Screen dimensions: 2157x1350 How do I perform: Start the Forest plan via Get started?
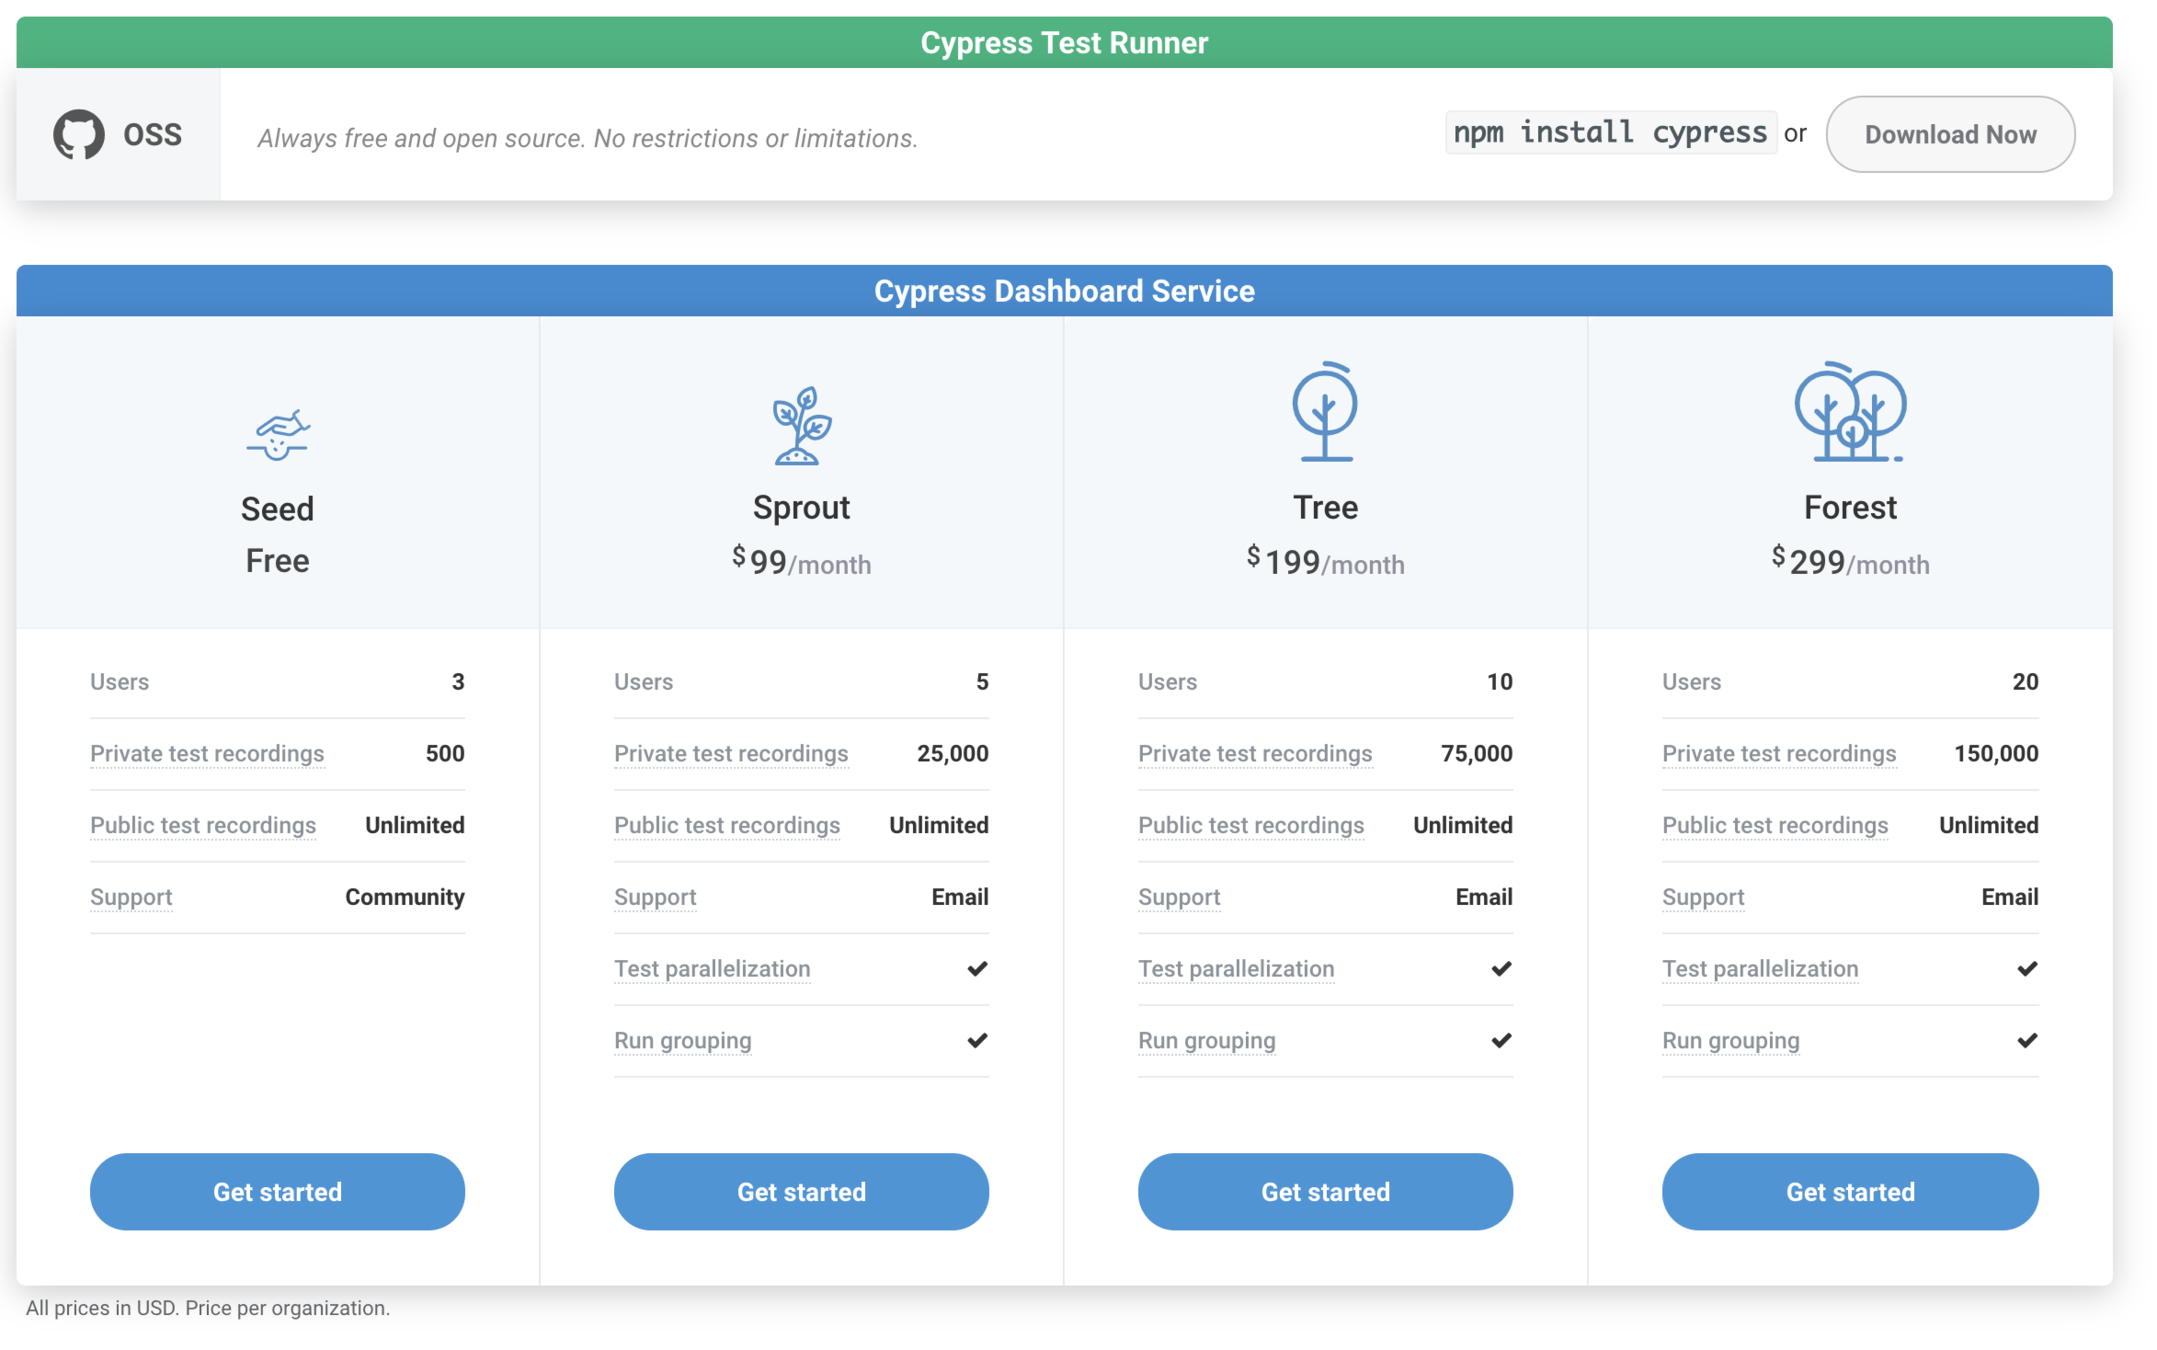tap(1849, 1191)
